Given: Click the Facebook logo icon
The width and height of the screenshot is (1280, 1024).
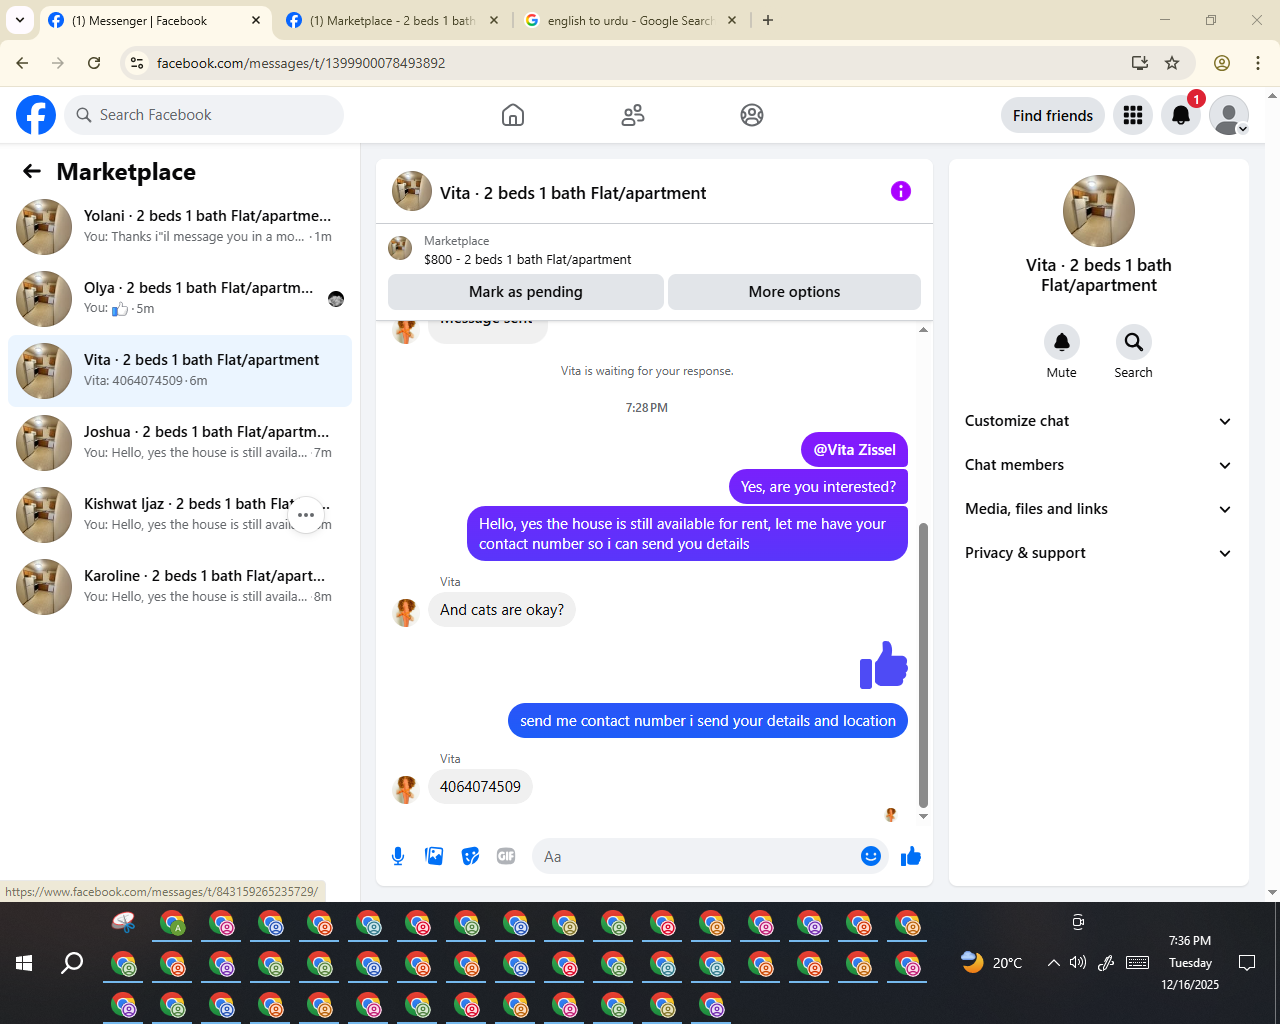Looking at the screenshot, I should coord(36,115).
